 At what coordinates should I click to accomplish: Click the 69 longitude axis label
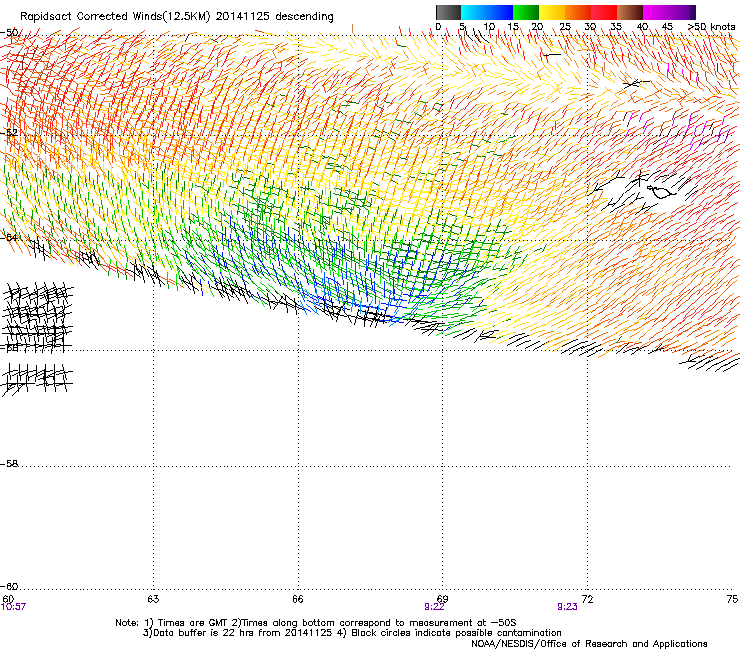tap(442, 599)
